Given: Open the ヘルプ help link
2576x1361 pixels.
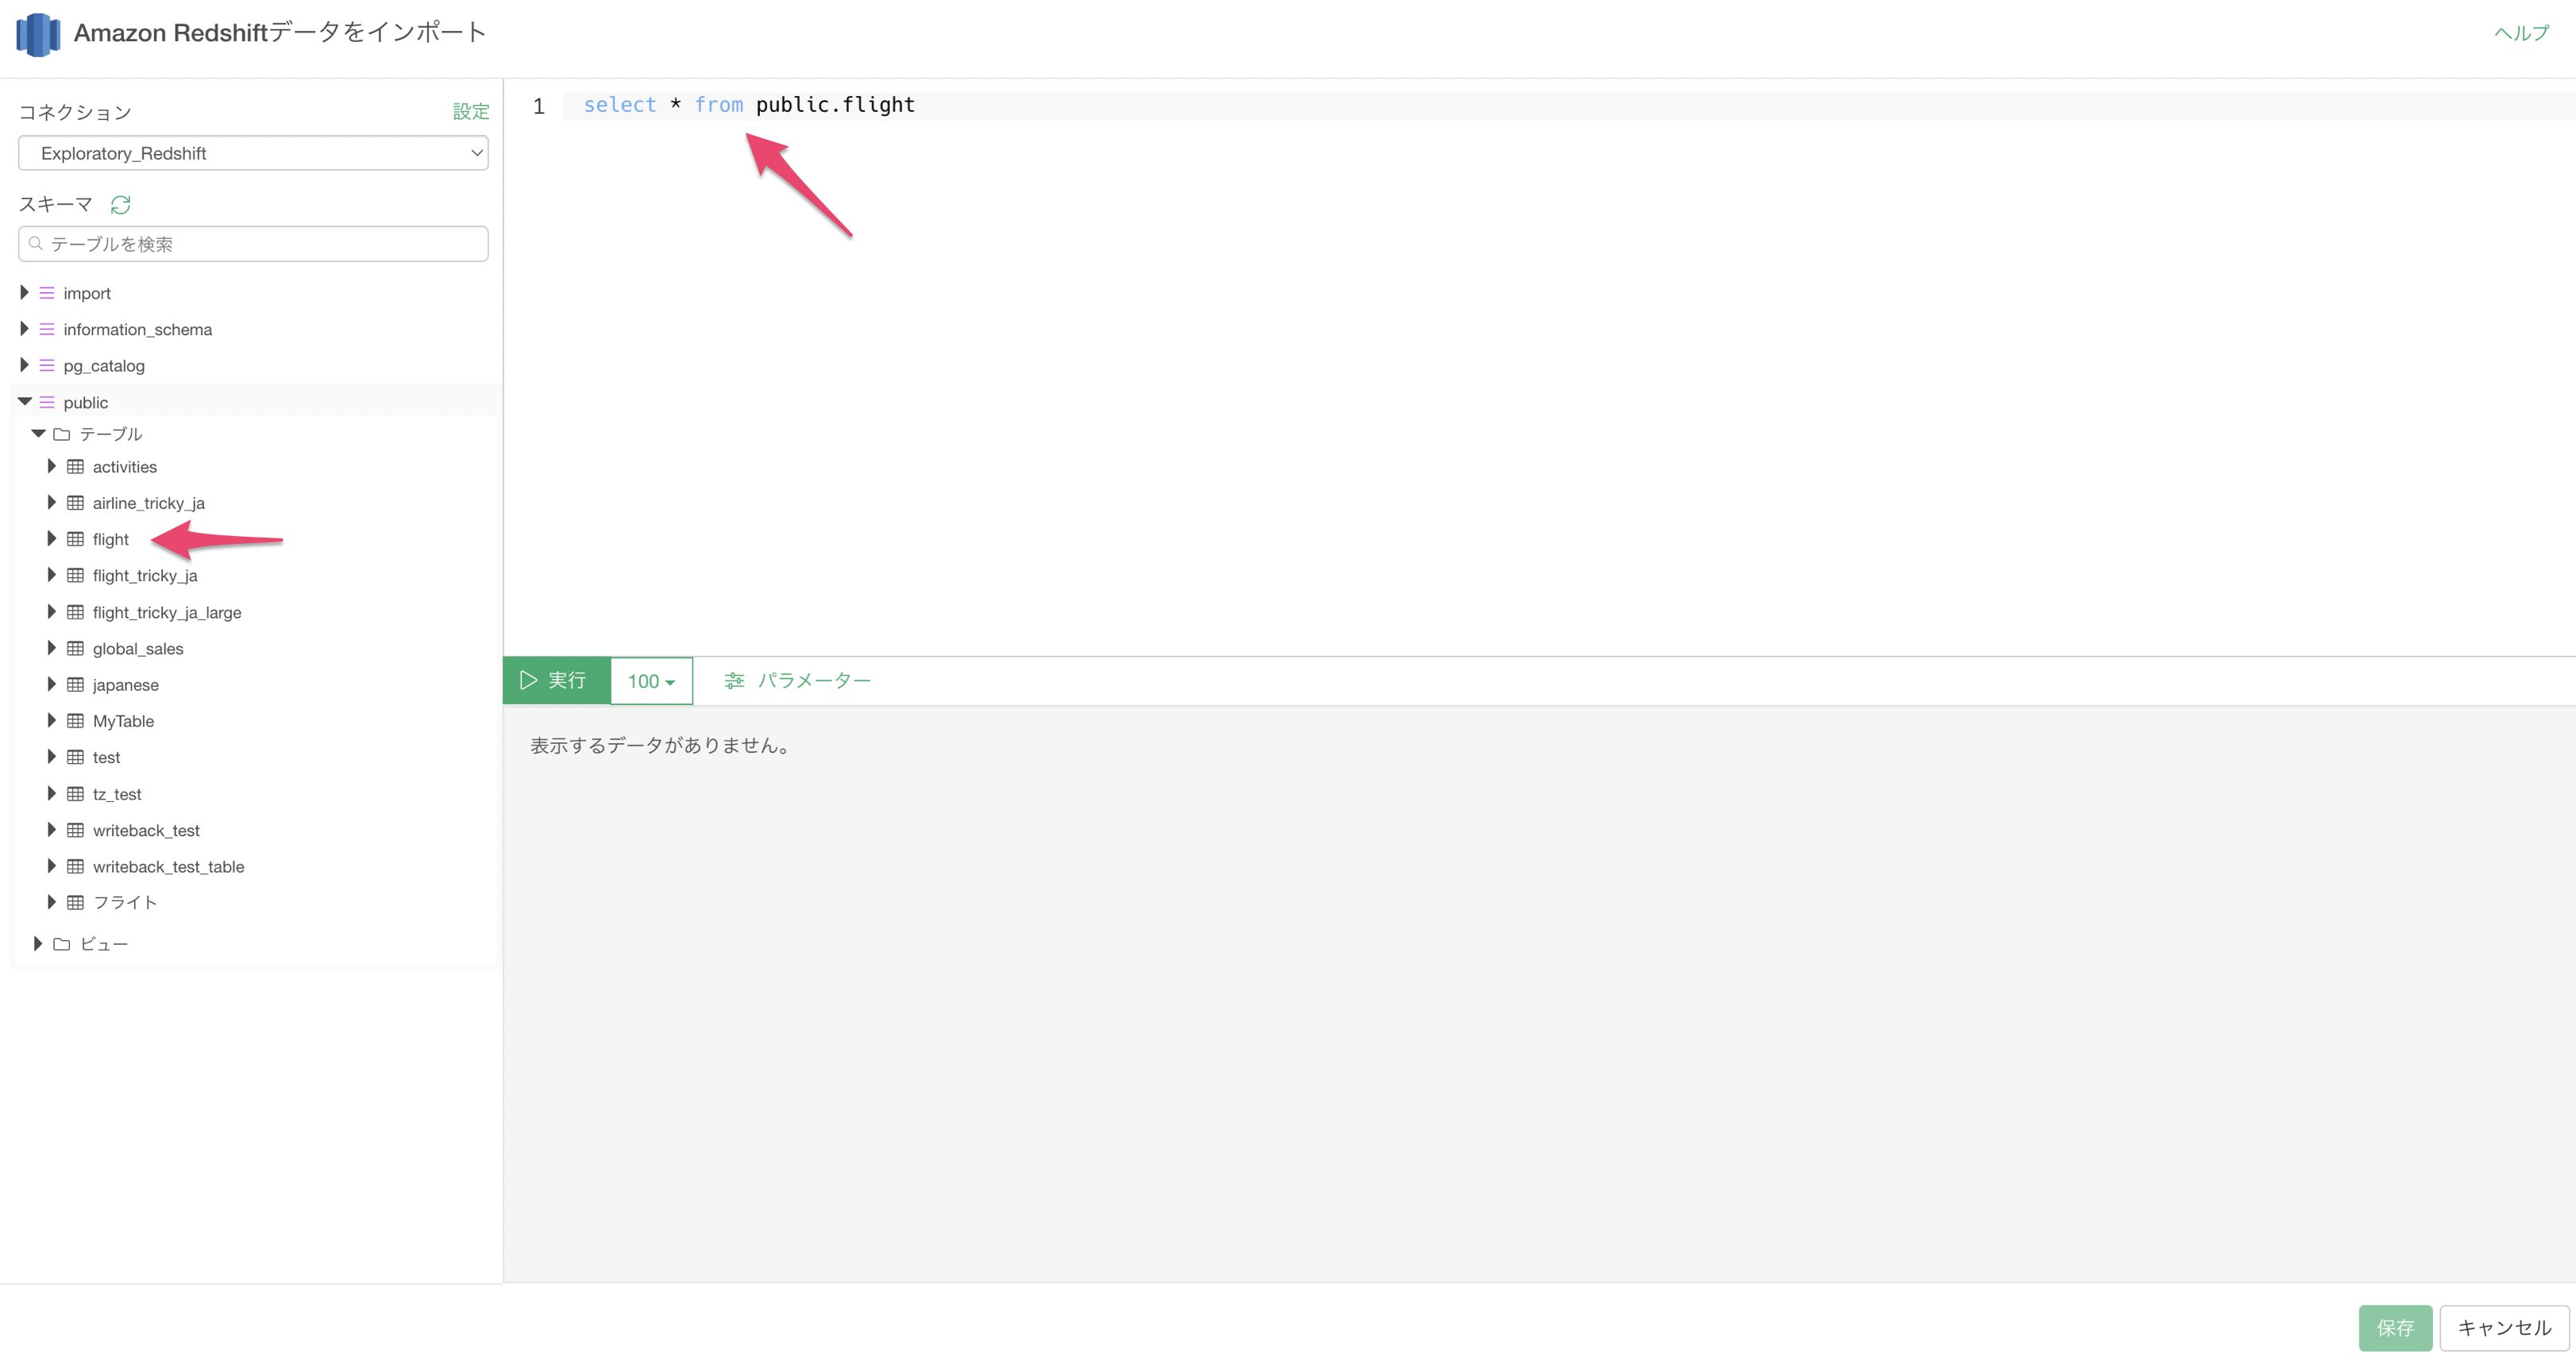Looking at the screenshot, I should pos(2522,34).
